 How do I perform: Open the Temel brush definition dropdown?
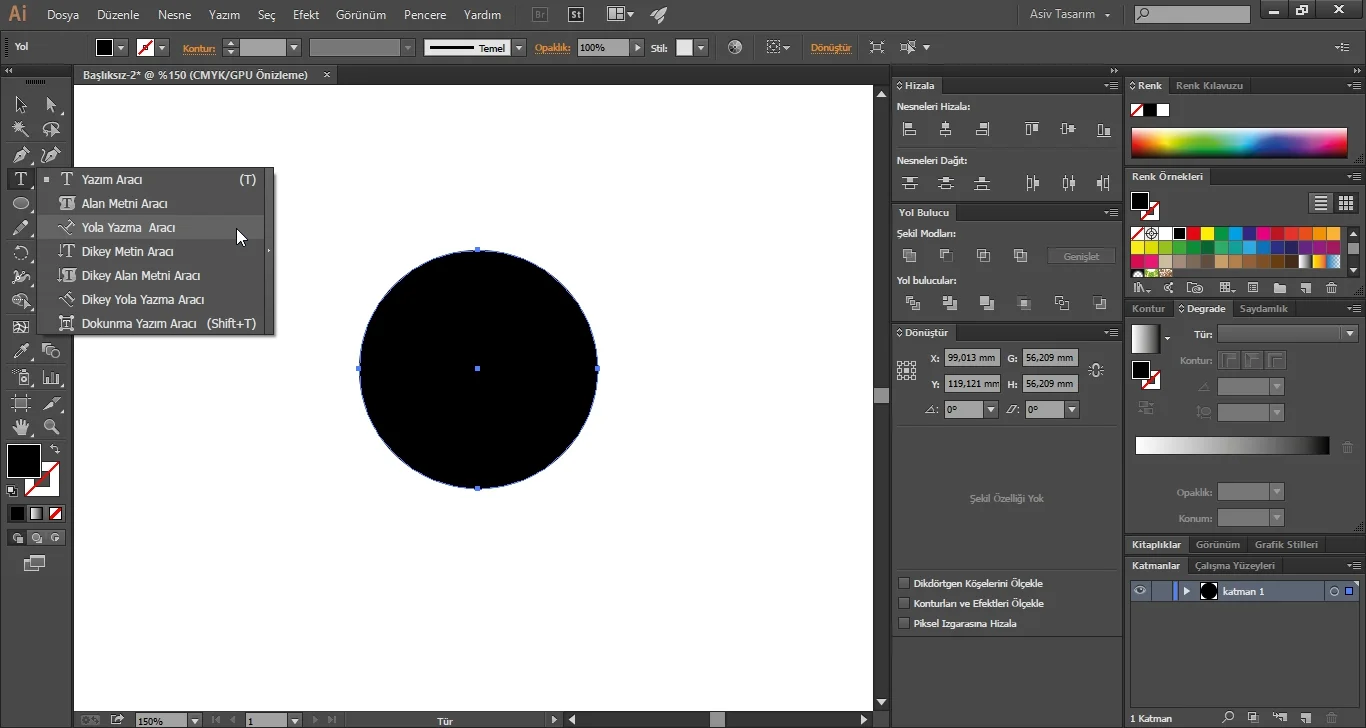click(519, 47)
